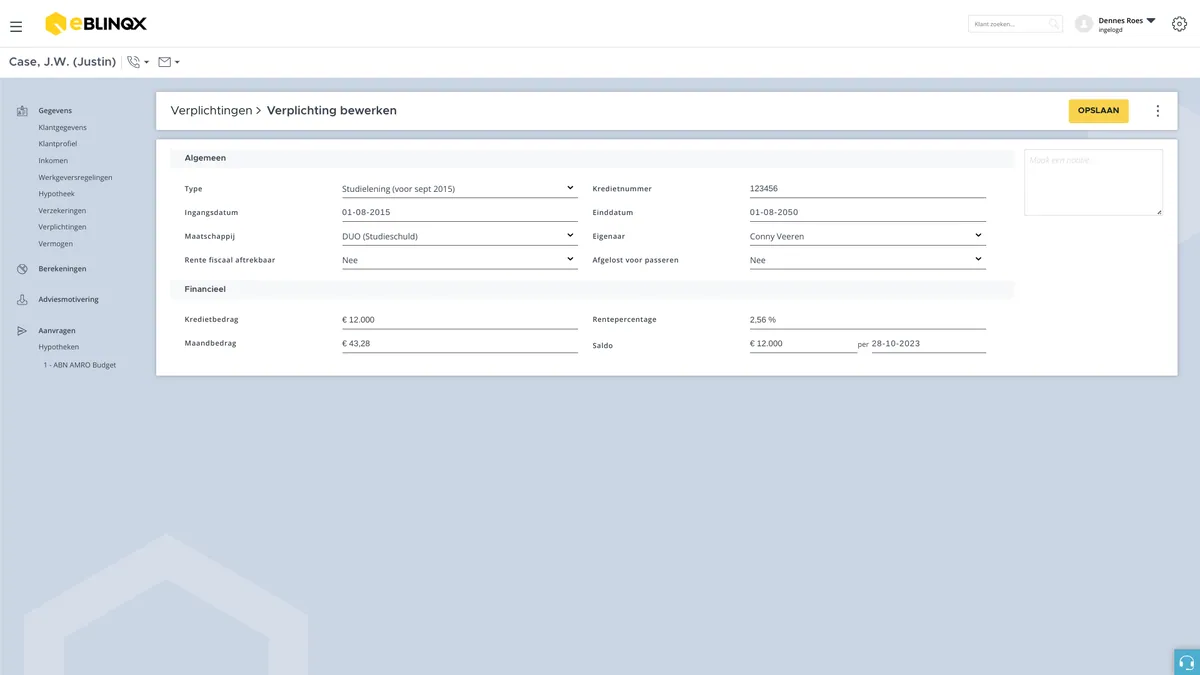Click the Verplichtingen breadcrumb link
Screen dimensions: 1200x675
coord(211,111)
